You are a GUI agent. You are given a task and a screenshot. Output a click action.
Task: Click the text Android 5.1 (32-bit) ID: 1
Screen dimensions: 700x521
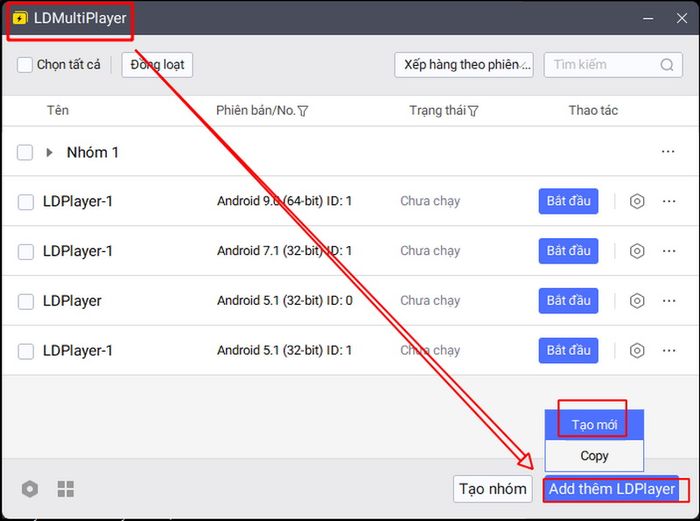pyautogui.click(x=284, y=350)
